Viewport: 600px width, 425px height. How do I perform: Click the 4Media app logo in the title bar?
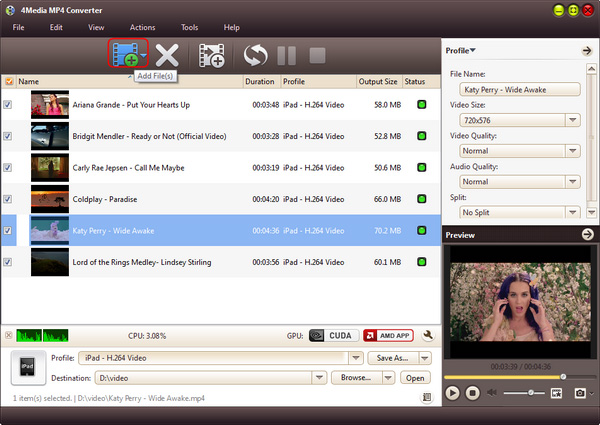coord(10,10)
